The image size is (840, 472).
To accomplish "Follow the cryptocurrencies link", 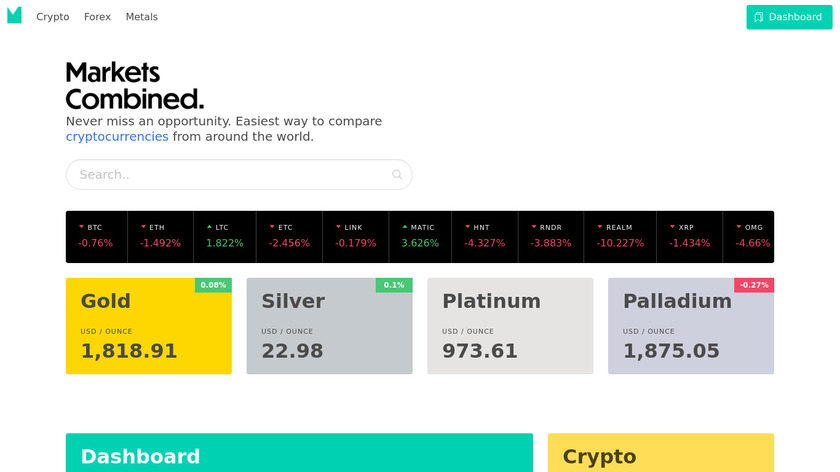I will 117,137.
